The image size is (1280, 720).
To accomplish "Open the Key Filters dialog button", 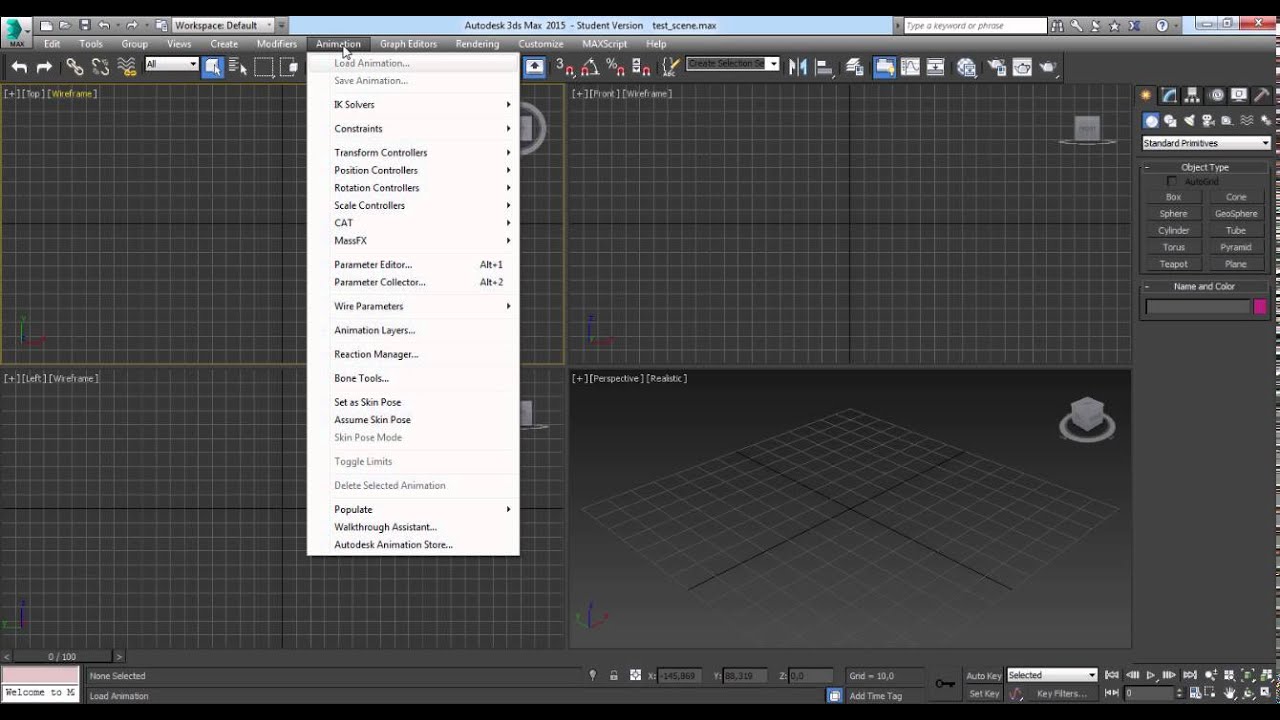I will (1062, 694).
